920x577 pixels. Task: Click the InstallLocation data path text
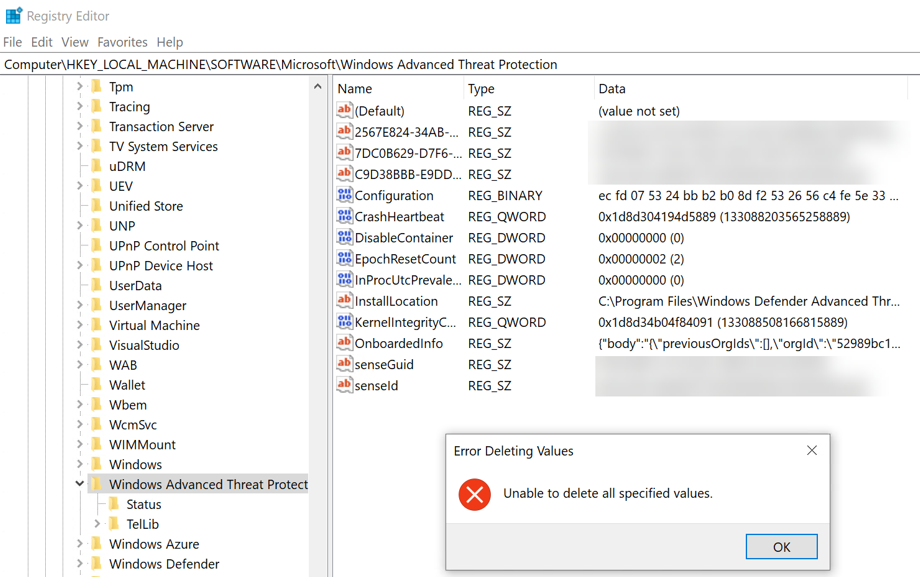[749, 301]
